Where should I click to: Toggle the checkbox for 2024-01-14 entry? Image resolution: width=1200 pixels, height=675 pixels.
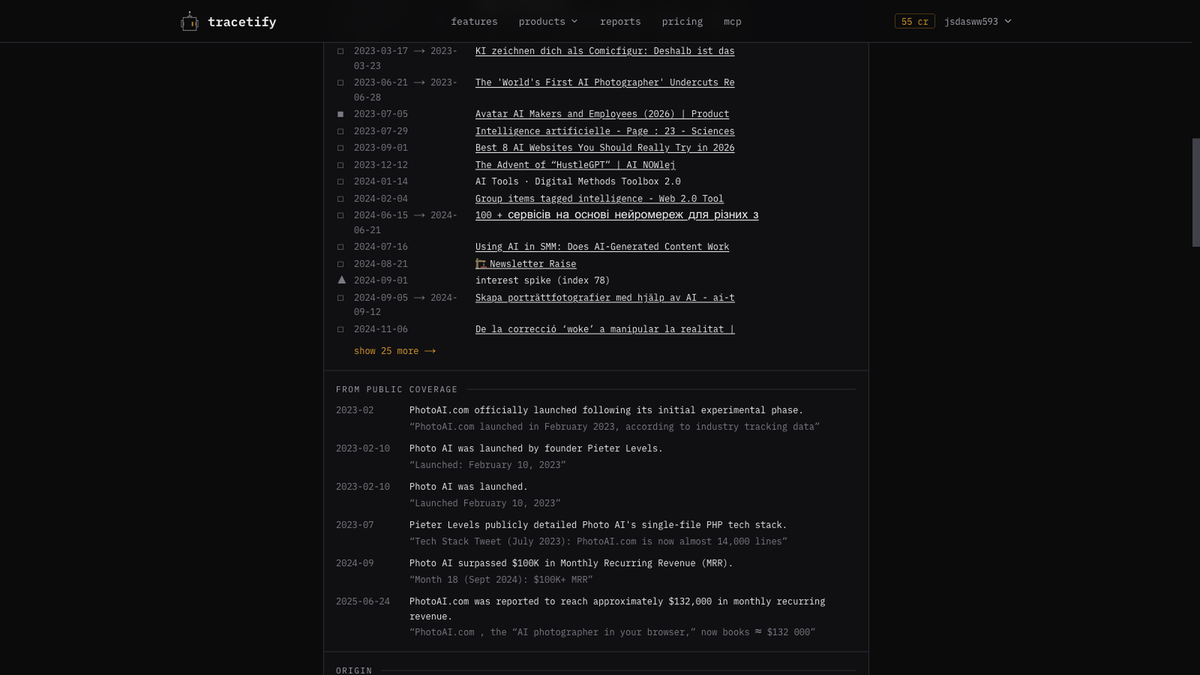[x=341, y=182]
